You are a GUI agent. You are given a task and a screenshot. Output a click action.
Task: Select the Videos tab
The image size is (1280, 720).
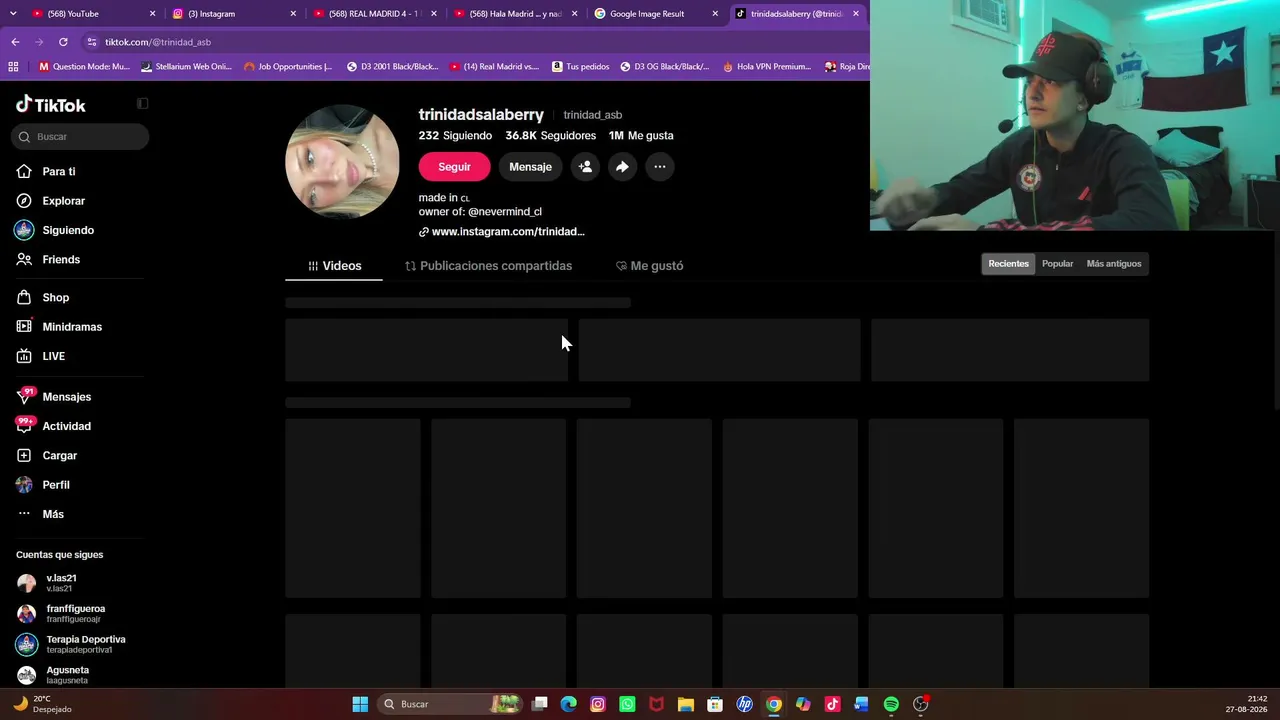(334, 266)
